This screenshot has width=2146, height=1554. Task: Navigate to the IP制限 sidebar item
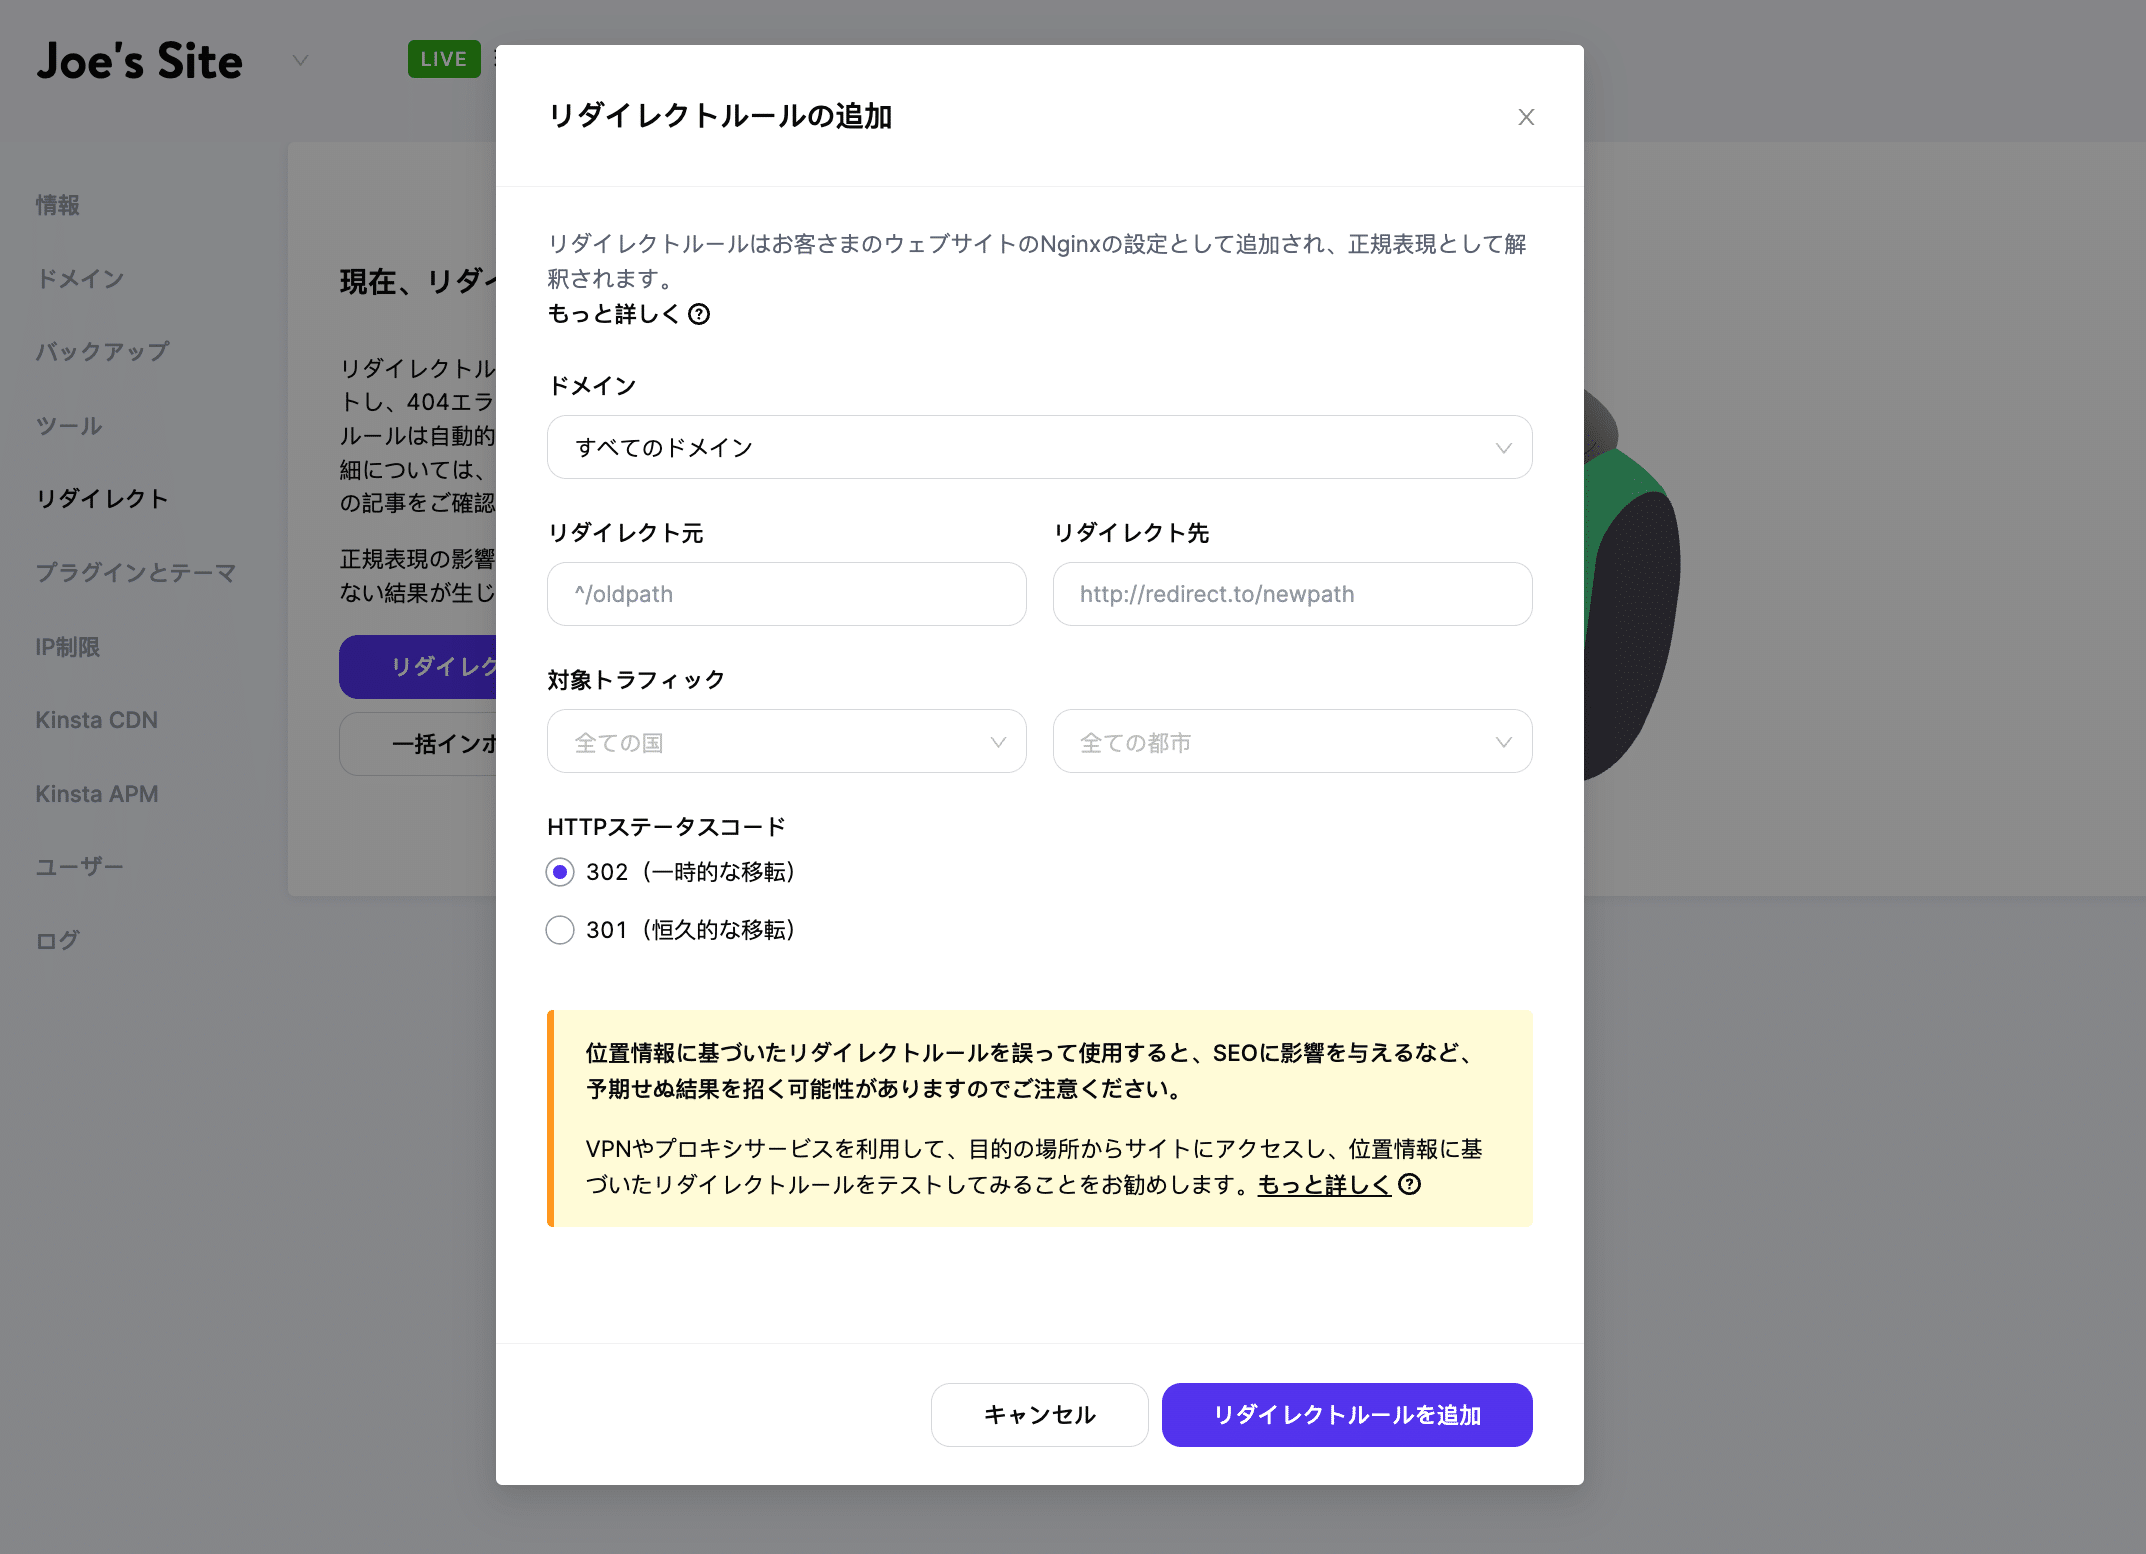coord(67,646)
